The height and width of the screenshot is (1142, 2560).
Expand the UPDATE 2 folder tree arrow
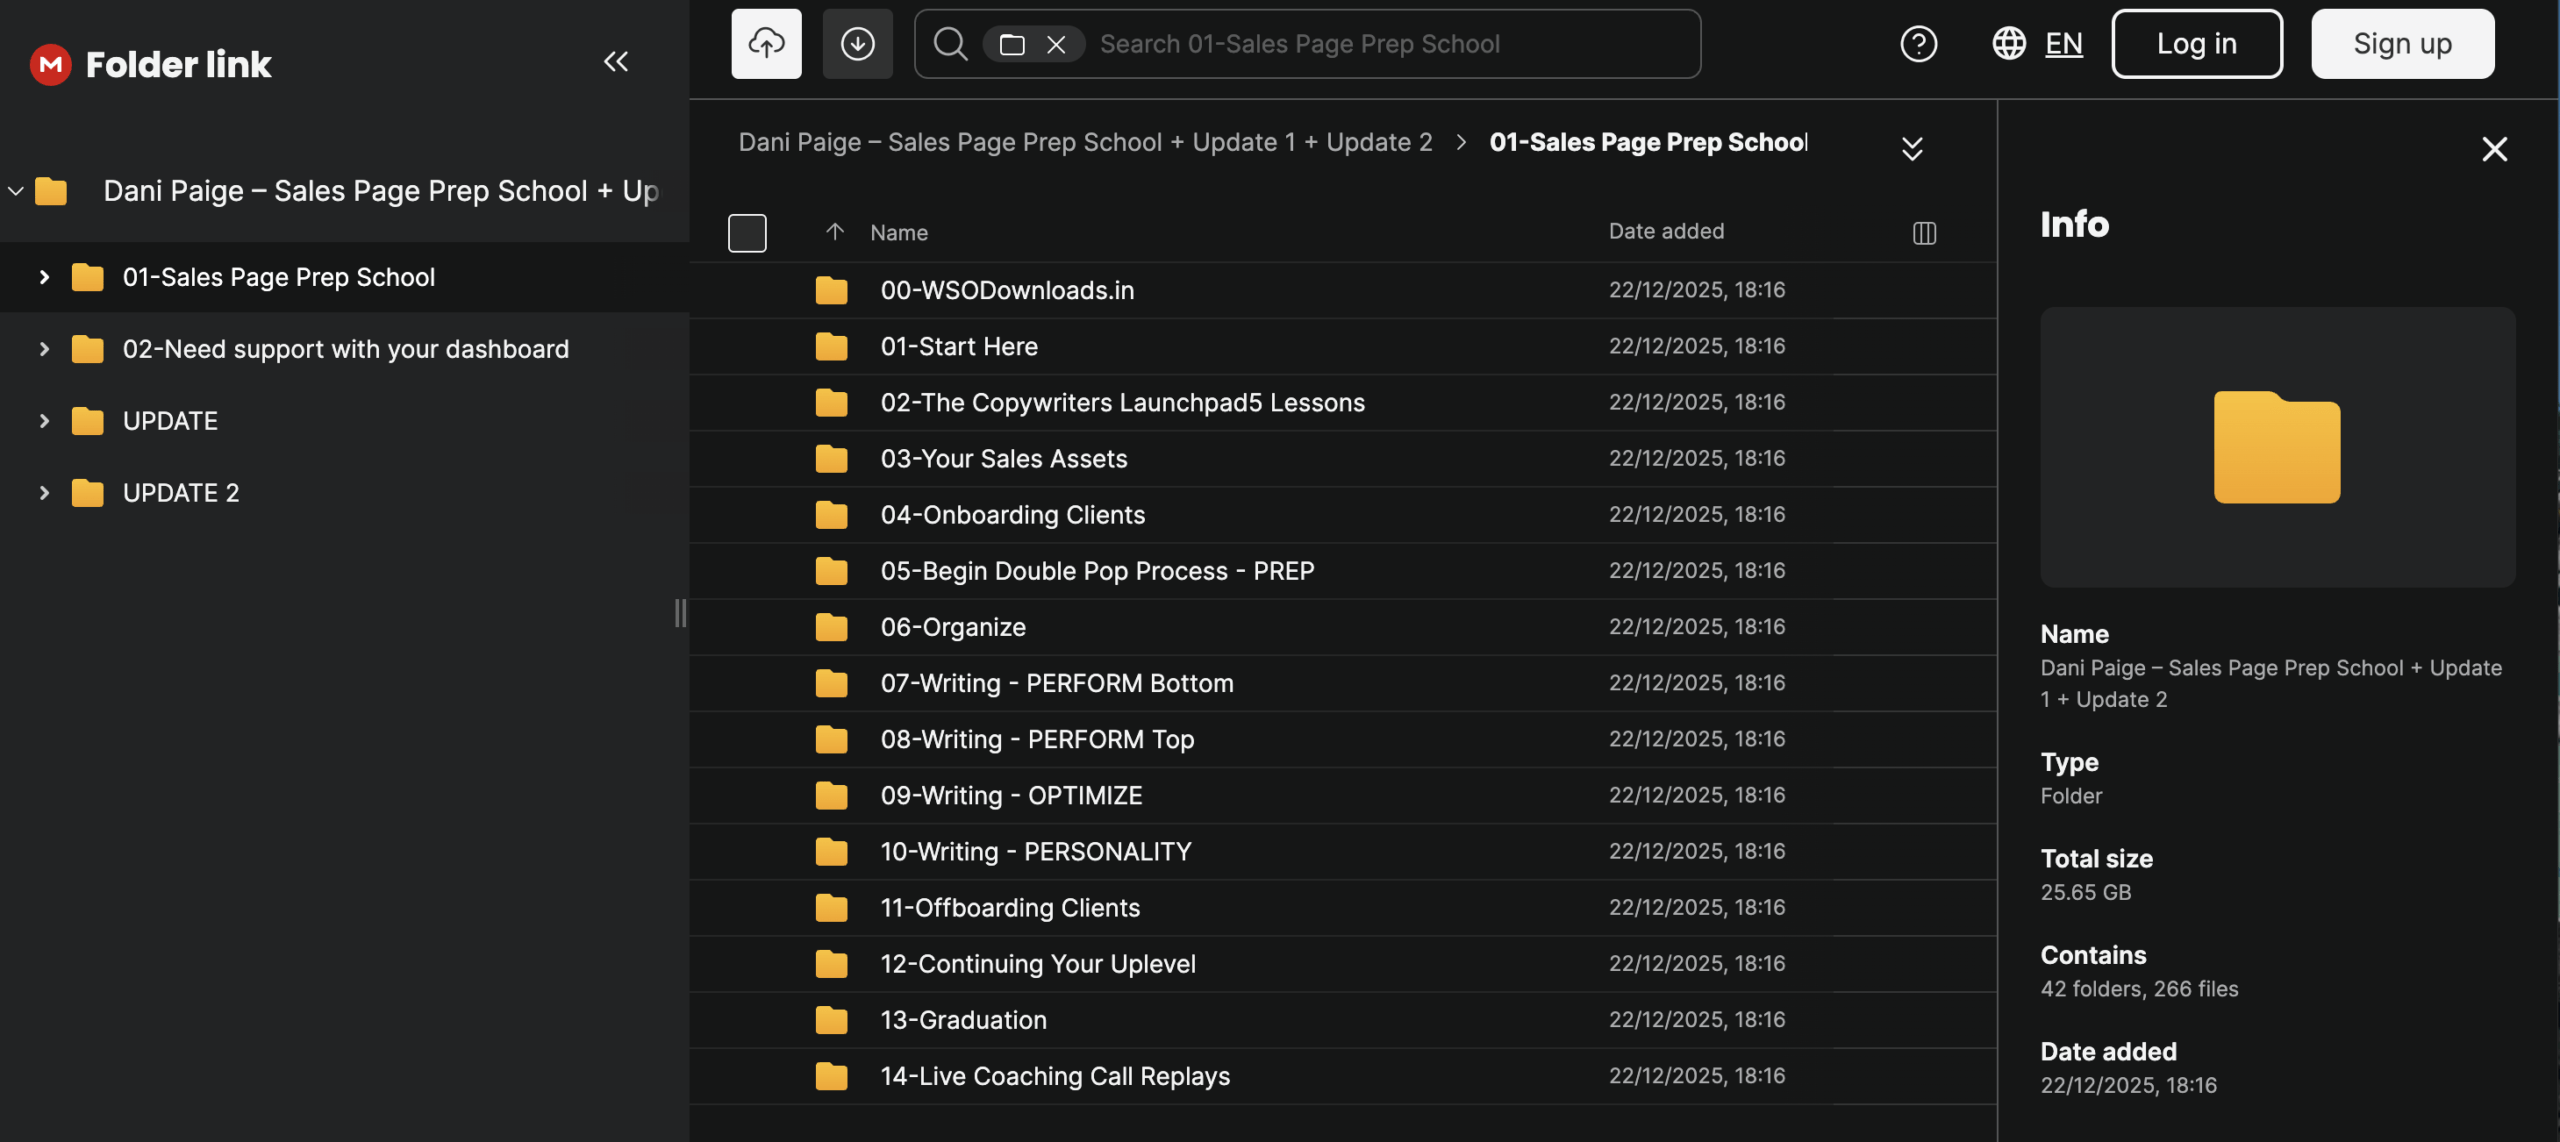click(44, 493)
